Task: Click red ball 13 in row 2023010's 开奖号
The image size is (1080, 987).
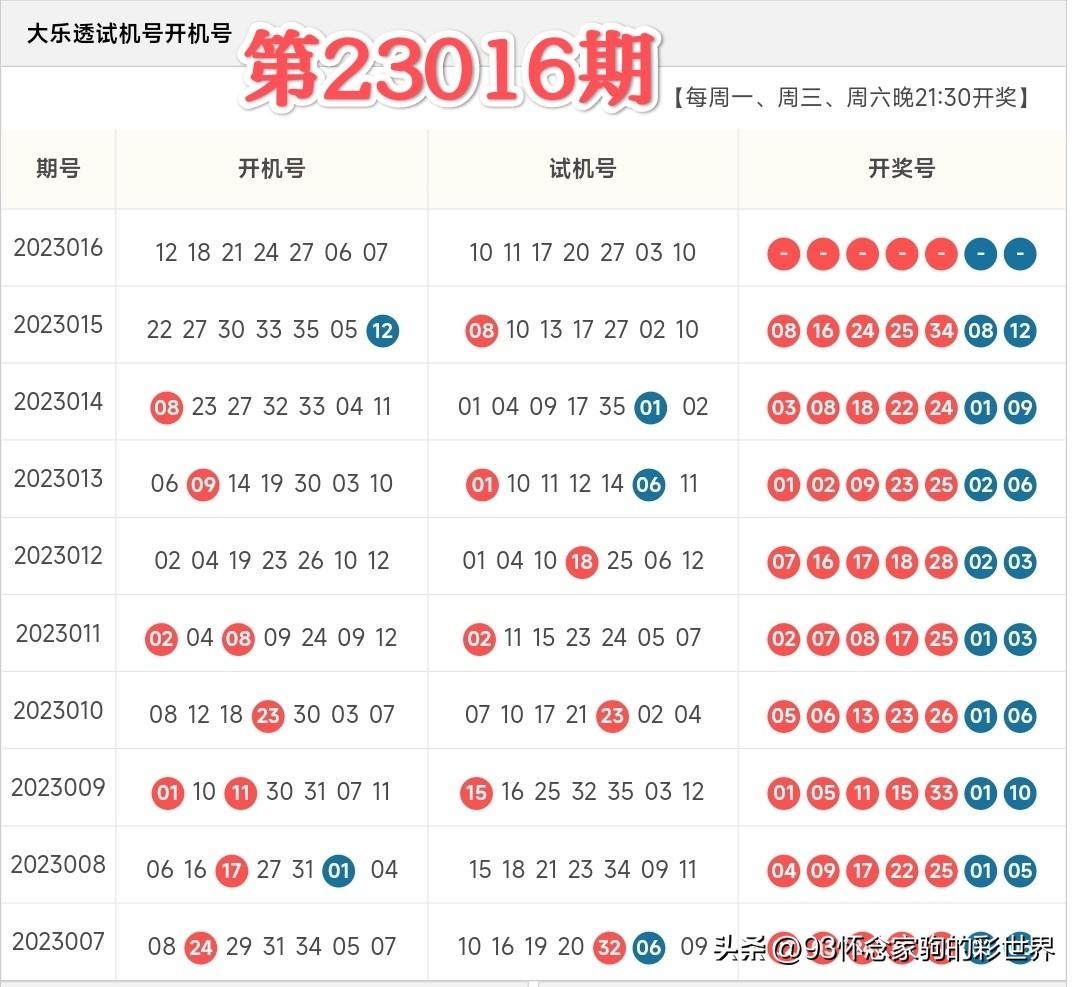Action: (x=862, y=717)
